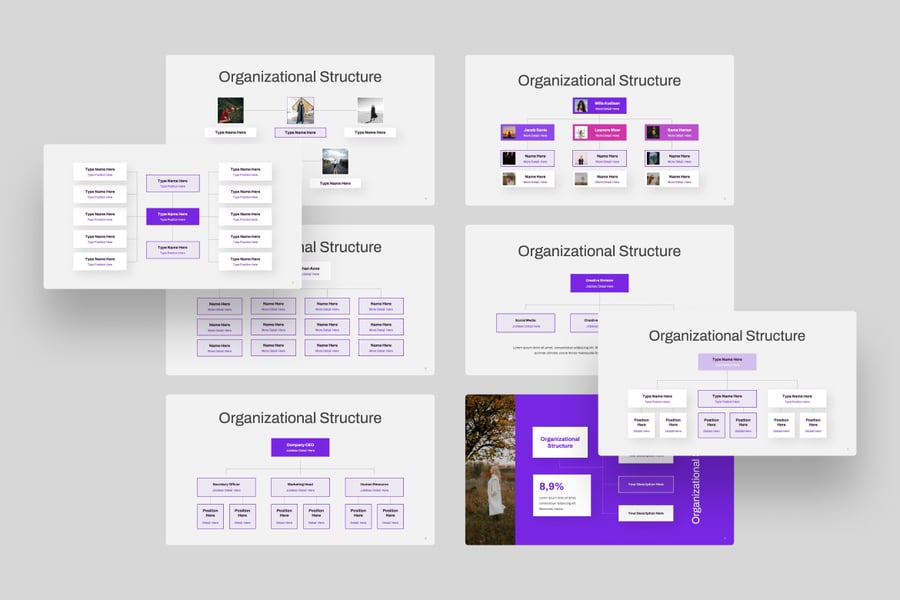Image resolution: width=900 pixels, height=600 pixels.
Task: Select the solid purple center node in radial chart
Action: pyautogui.click(x=173, y=216)
